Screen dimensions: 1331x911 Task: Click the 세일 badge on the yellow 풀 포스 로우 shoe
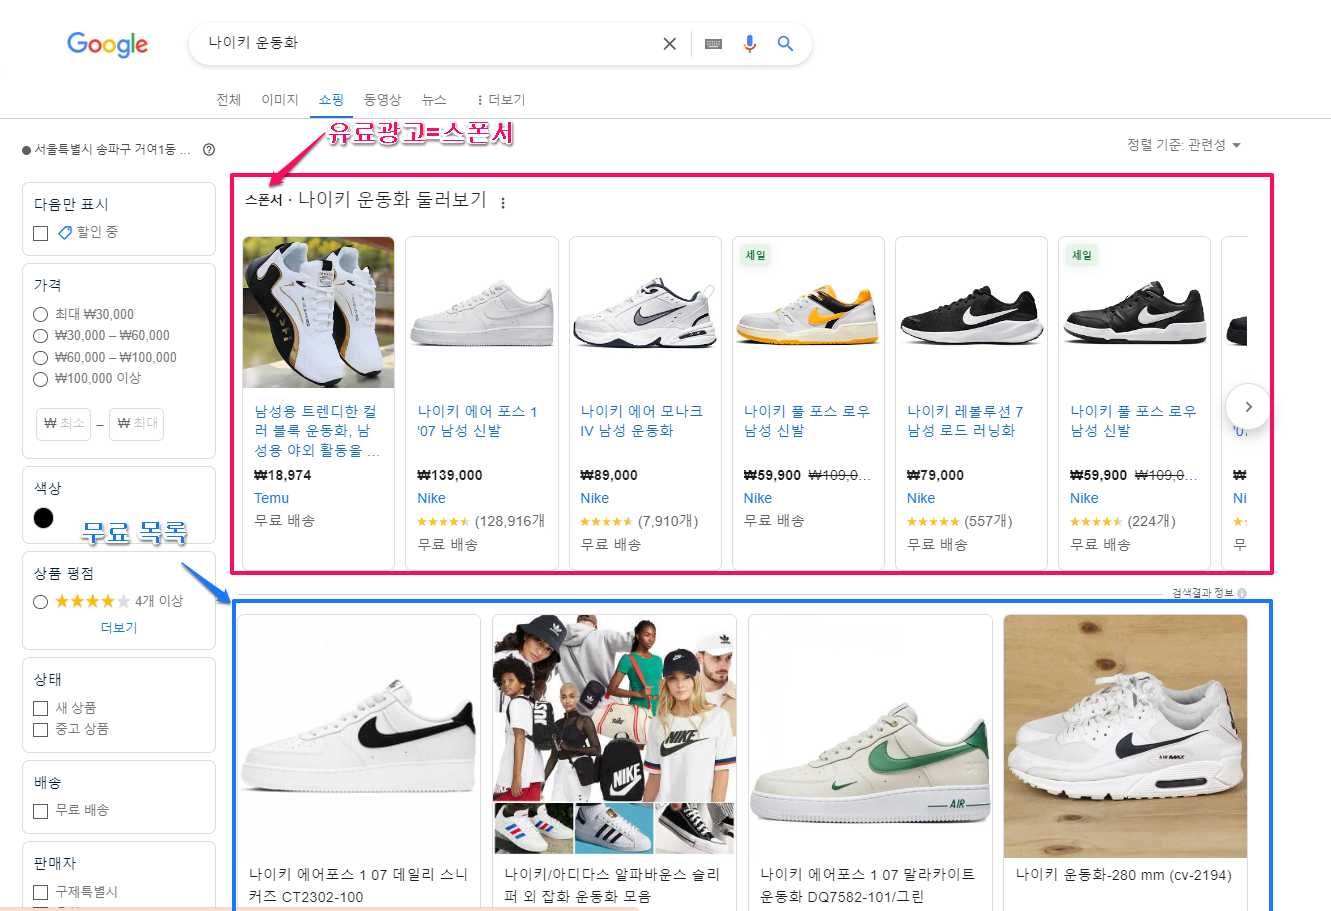[755, 255]
